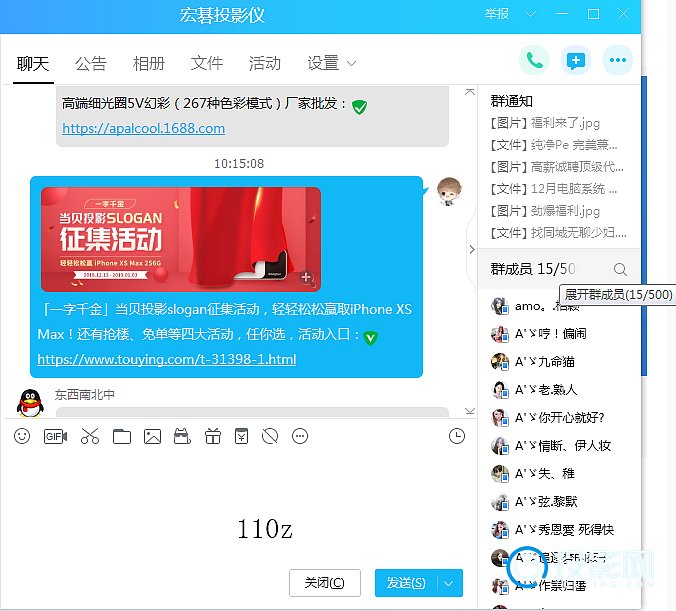The height and width of the screenshot is (611, 676).
Task: Open the 相册 tab
Action: coord(149,64)
